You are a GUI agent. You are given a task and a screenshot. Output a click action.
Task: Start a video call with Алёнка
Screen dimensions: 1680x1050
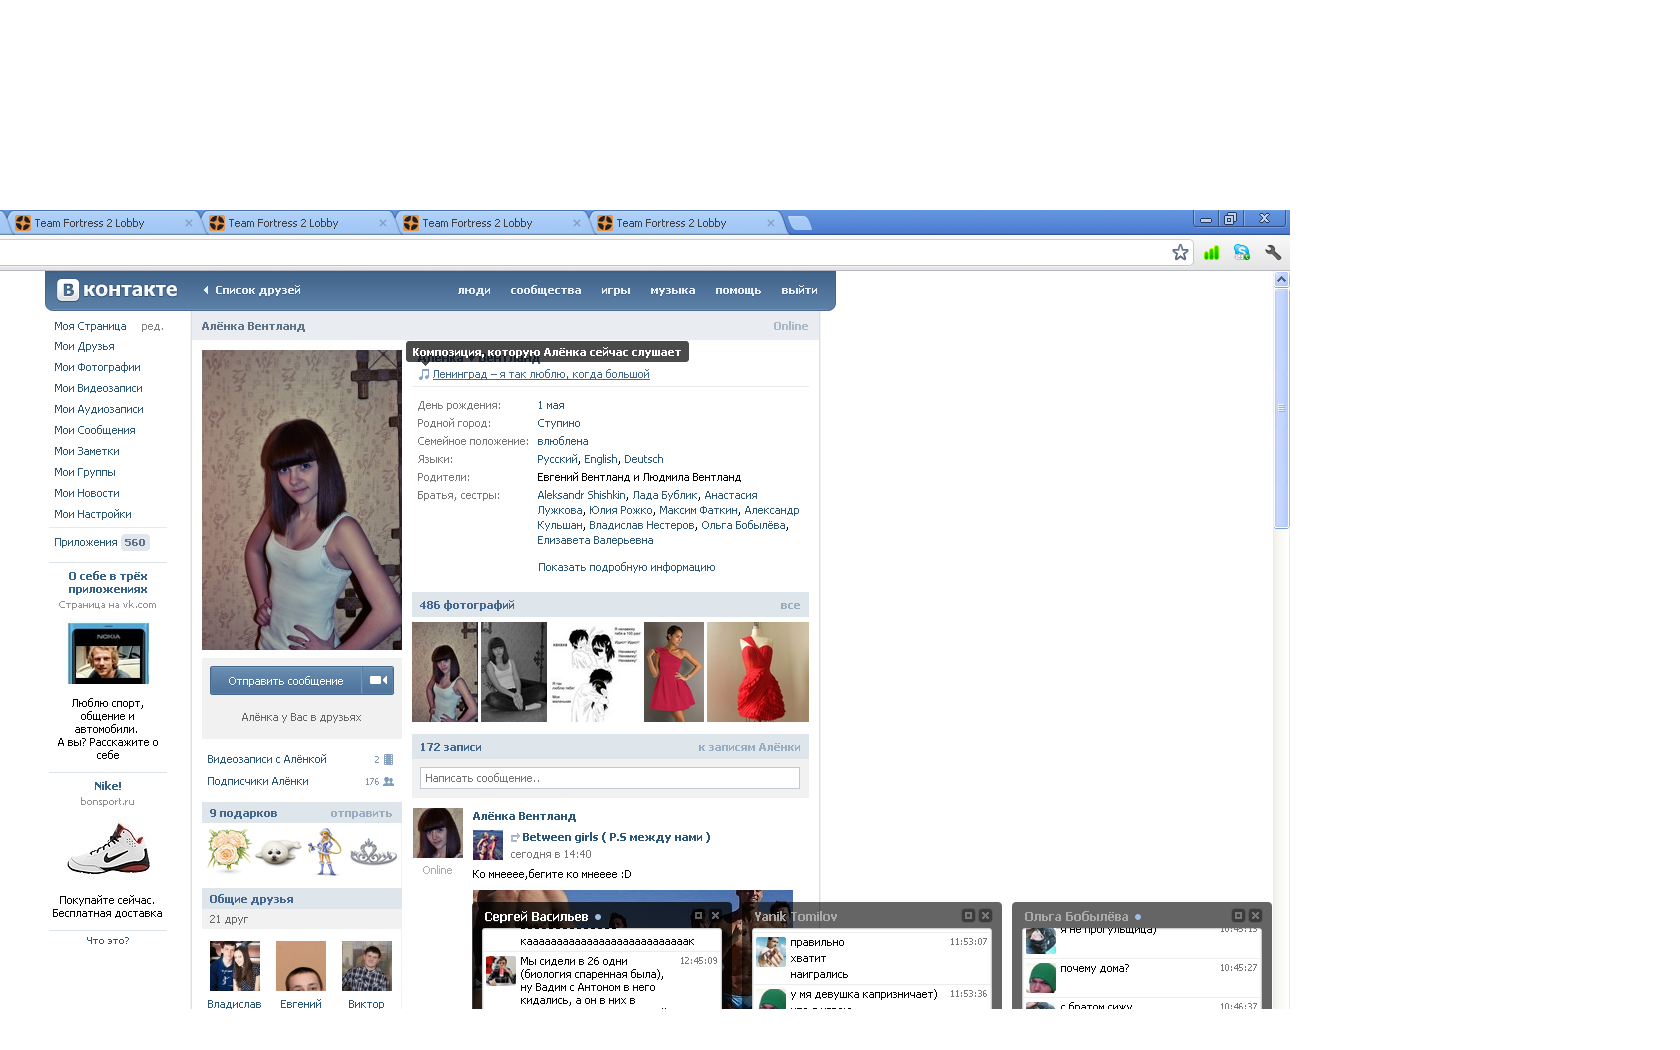[378, 681]
